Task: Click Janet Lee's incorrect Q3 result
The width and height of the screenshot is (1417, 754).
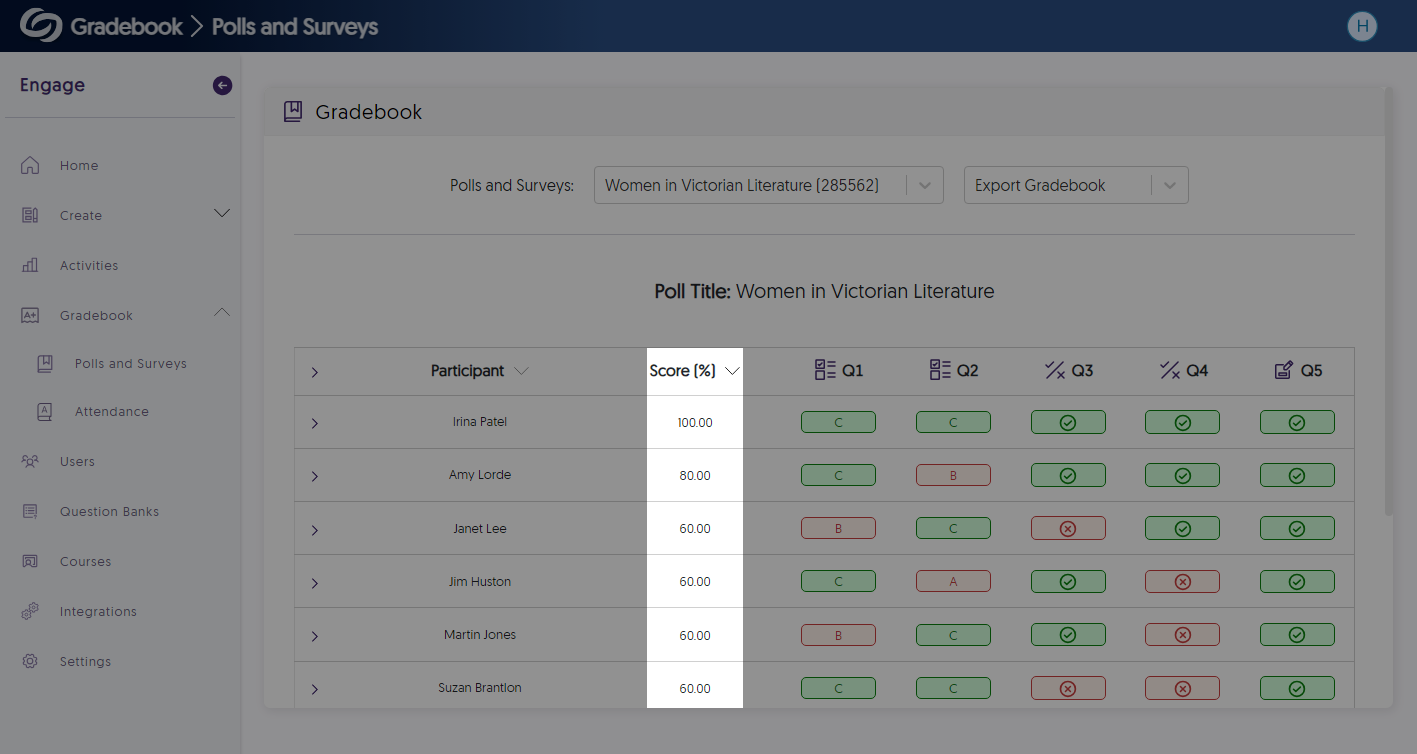Action: 1067,529
